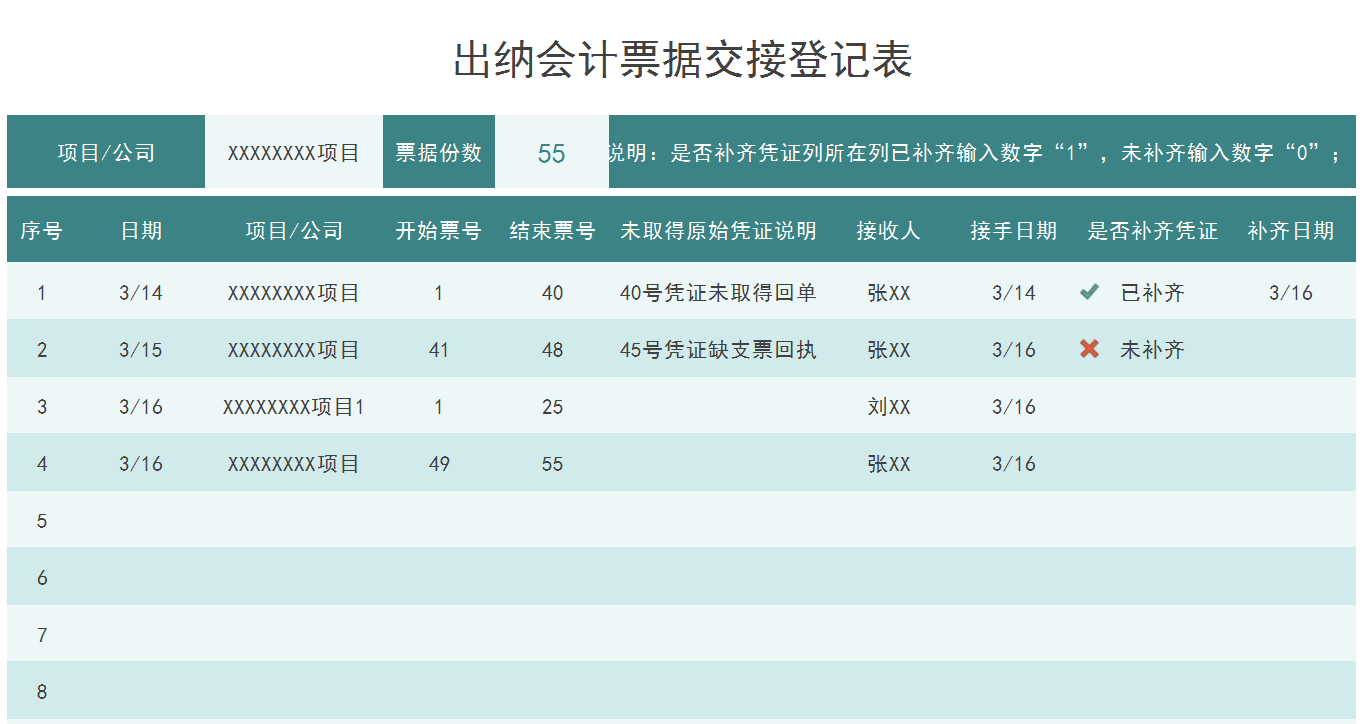Click the 结束票号 value 25 in row 3
This screenshot has height=724, width=1363.
pos(551,406)
